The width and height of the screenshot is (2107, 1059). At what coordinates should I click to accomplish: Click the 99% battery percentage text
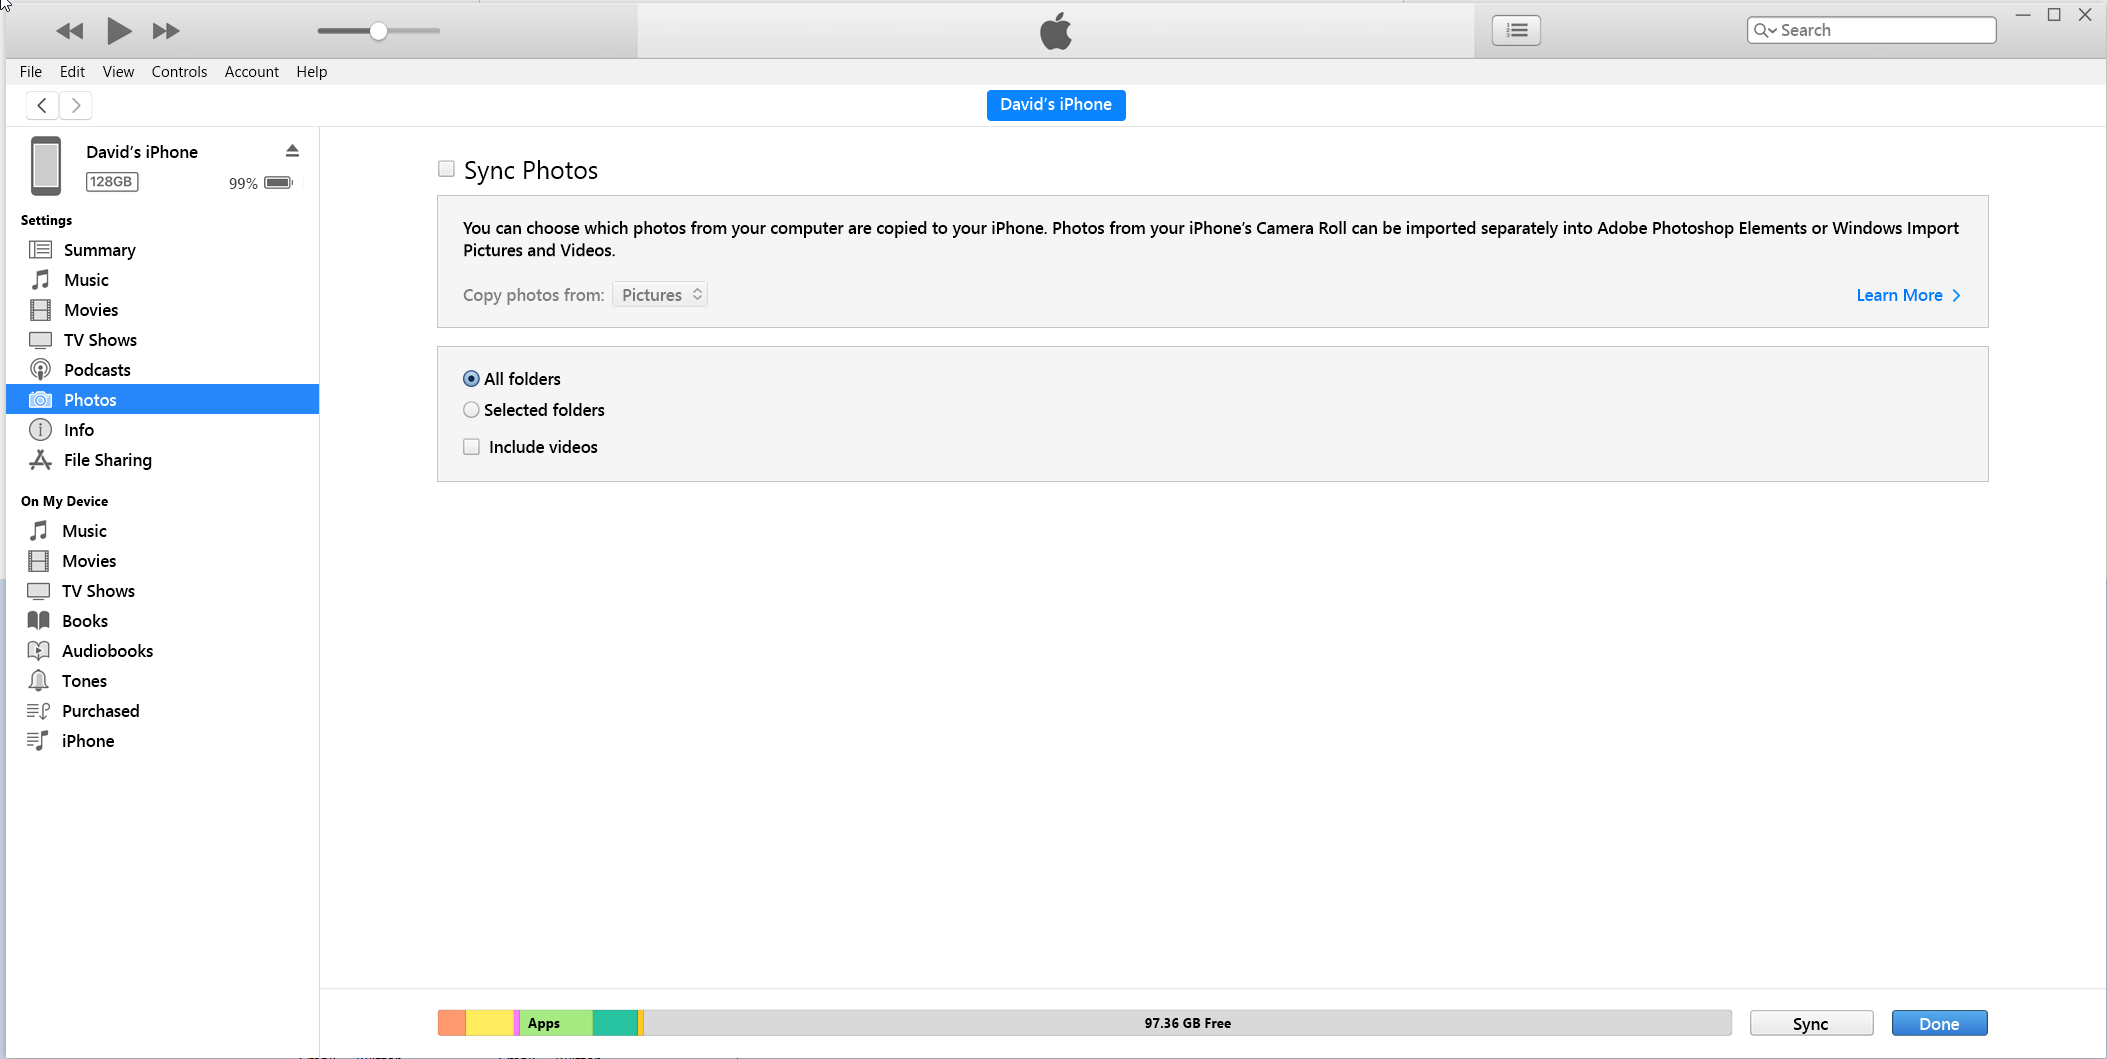[243, 183]
